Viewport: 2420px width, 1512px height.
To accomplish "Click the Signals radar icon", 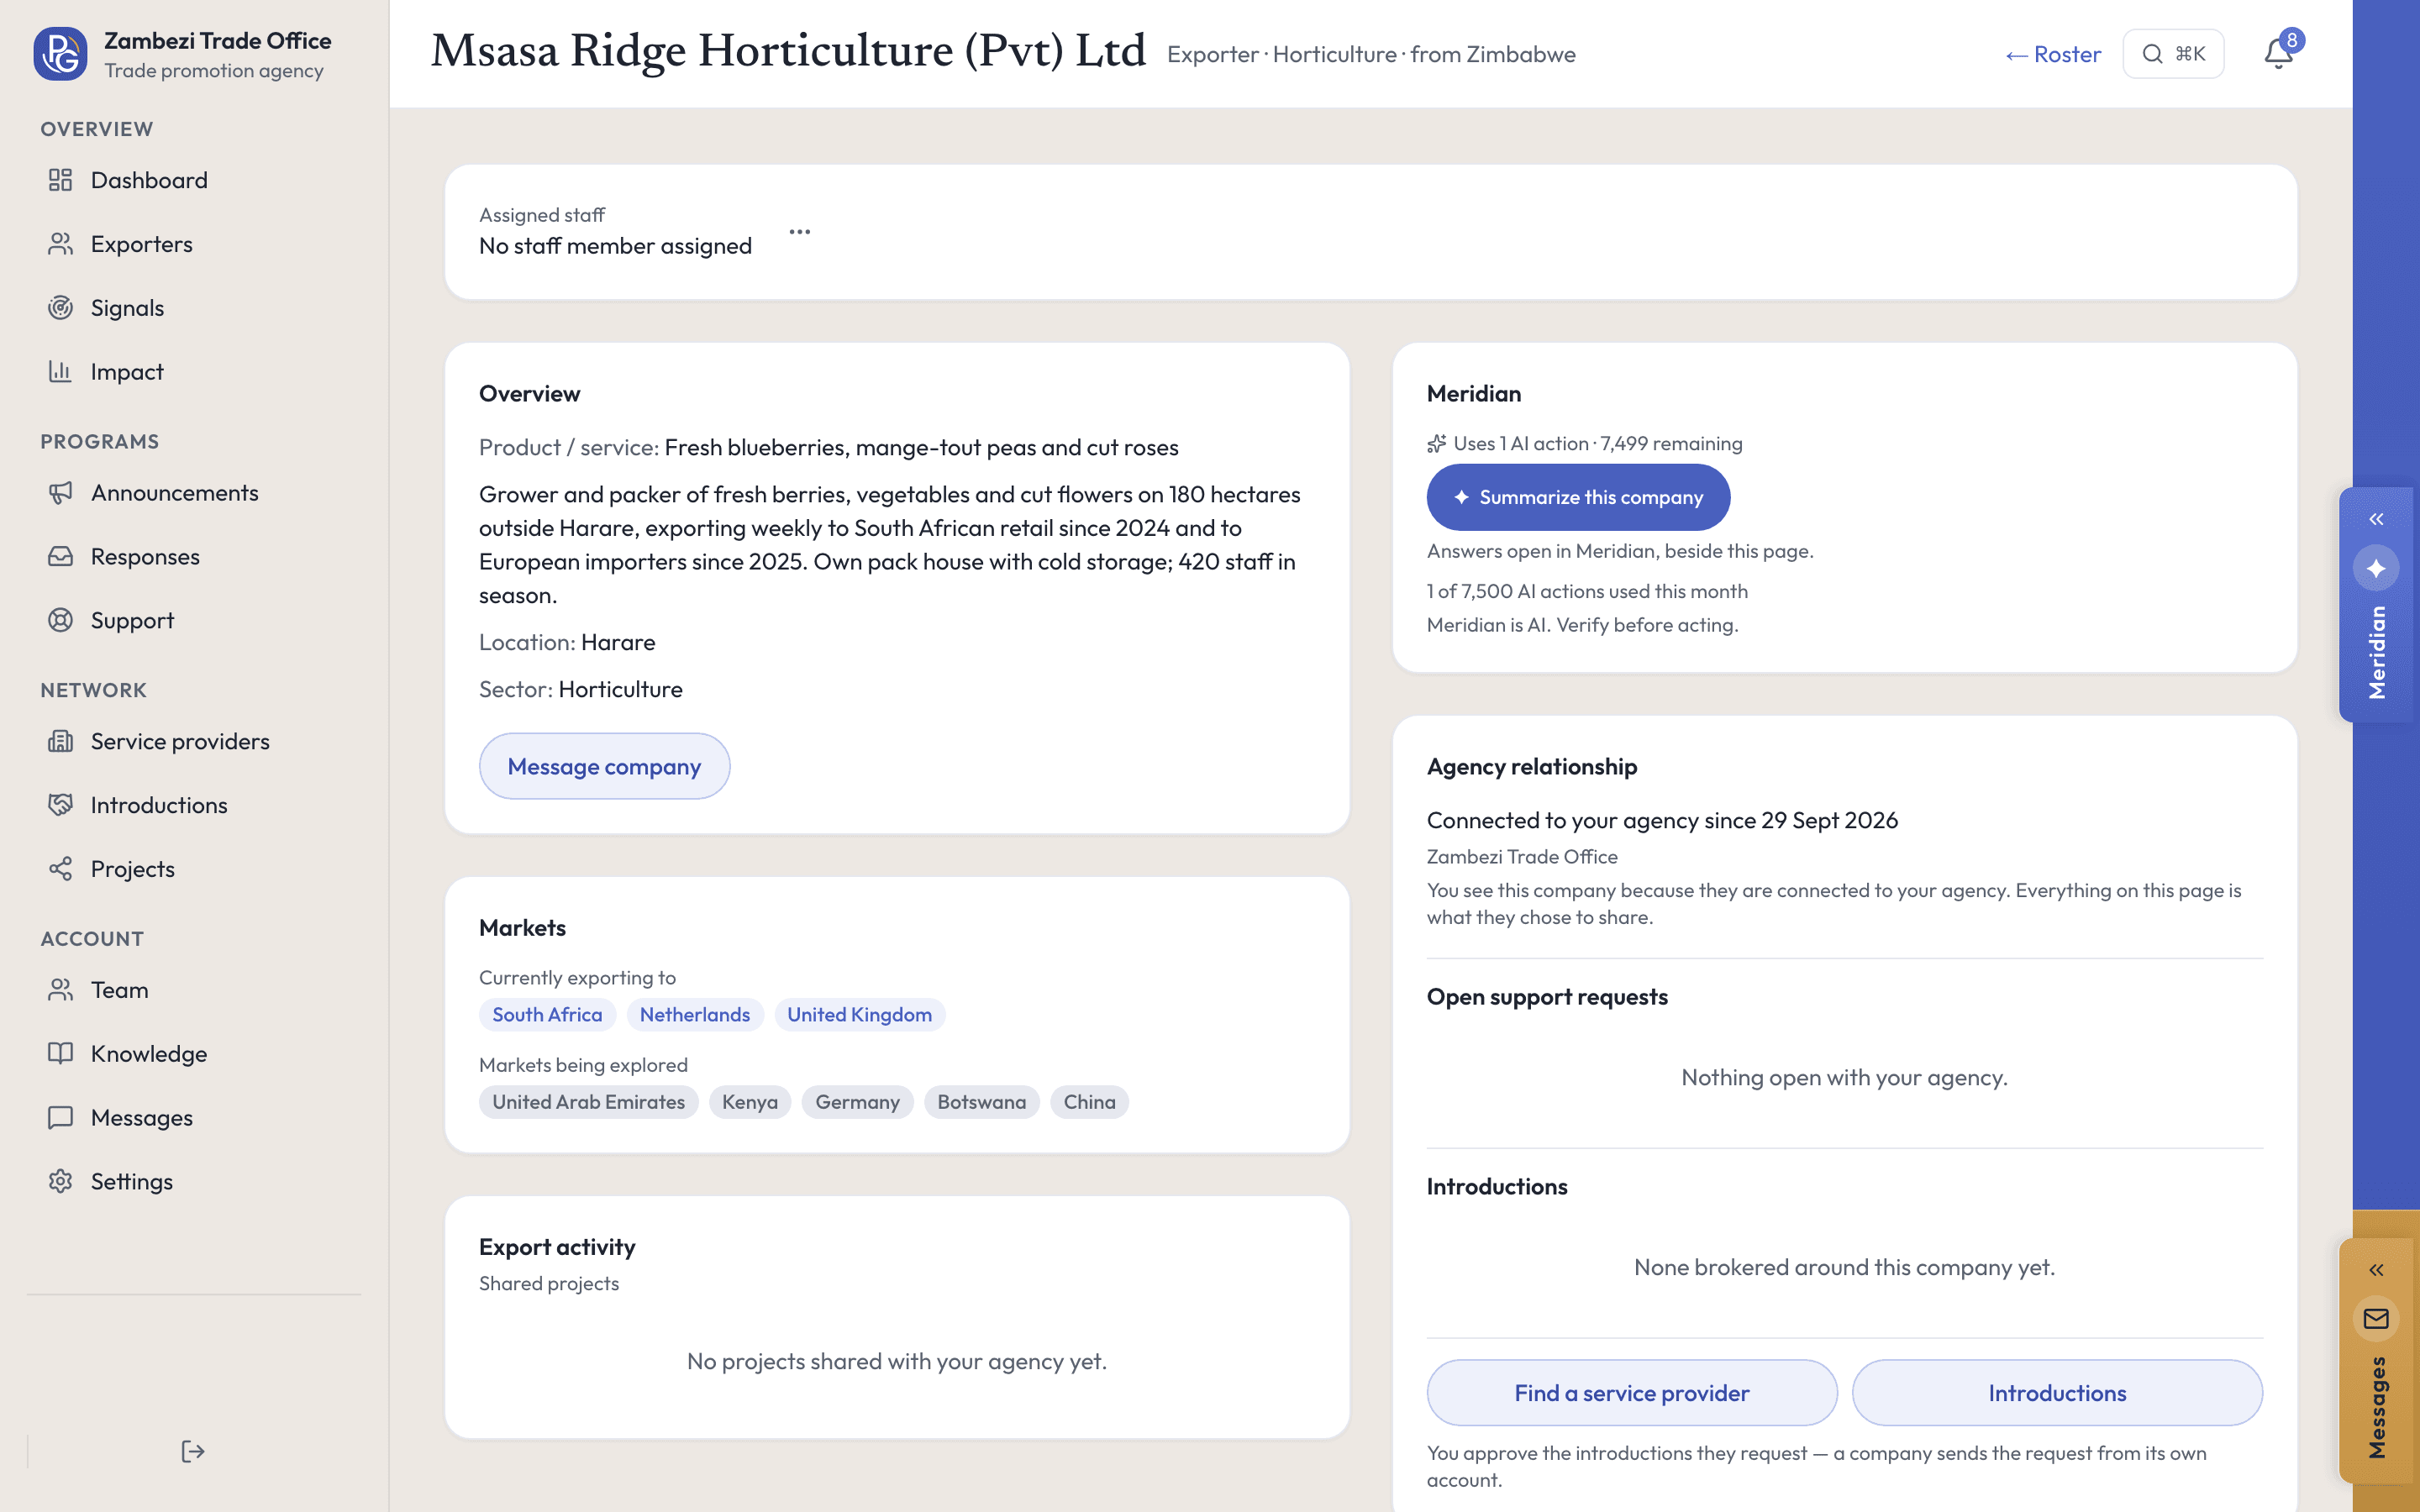I will point(60,308).
